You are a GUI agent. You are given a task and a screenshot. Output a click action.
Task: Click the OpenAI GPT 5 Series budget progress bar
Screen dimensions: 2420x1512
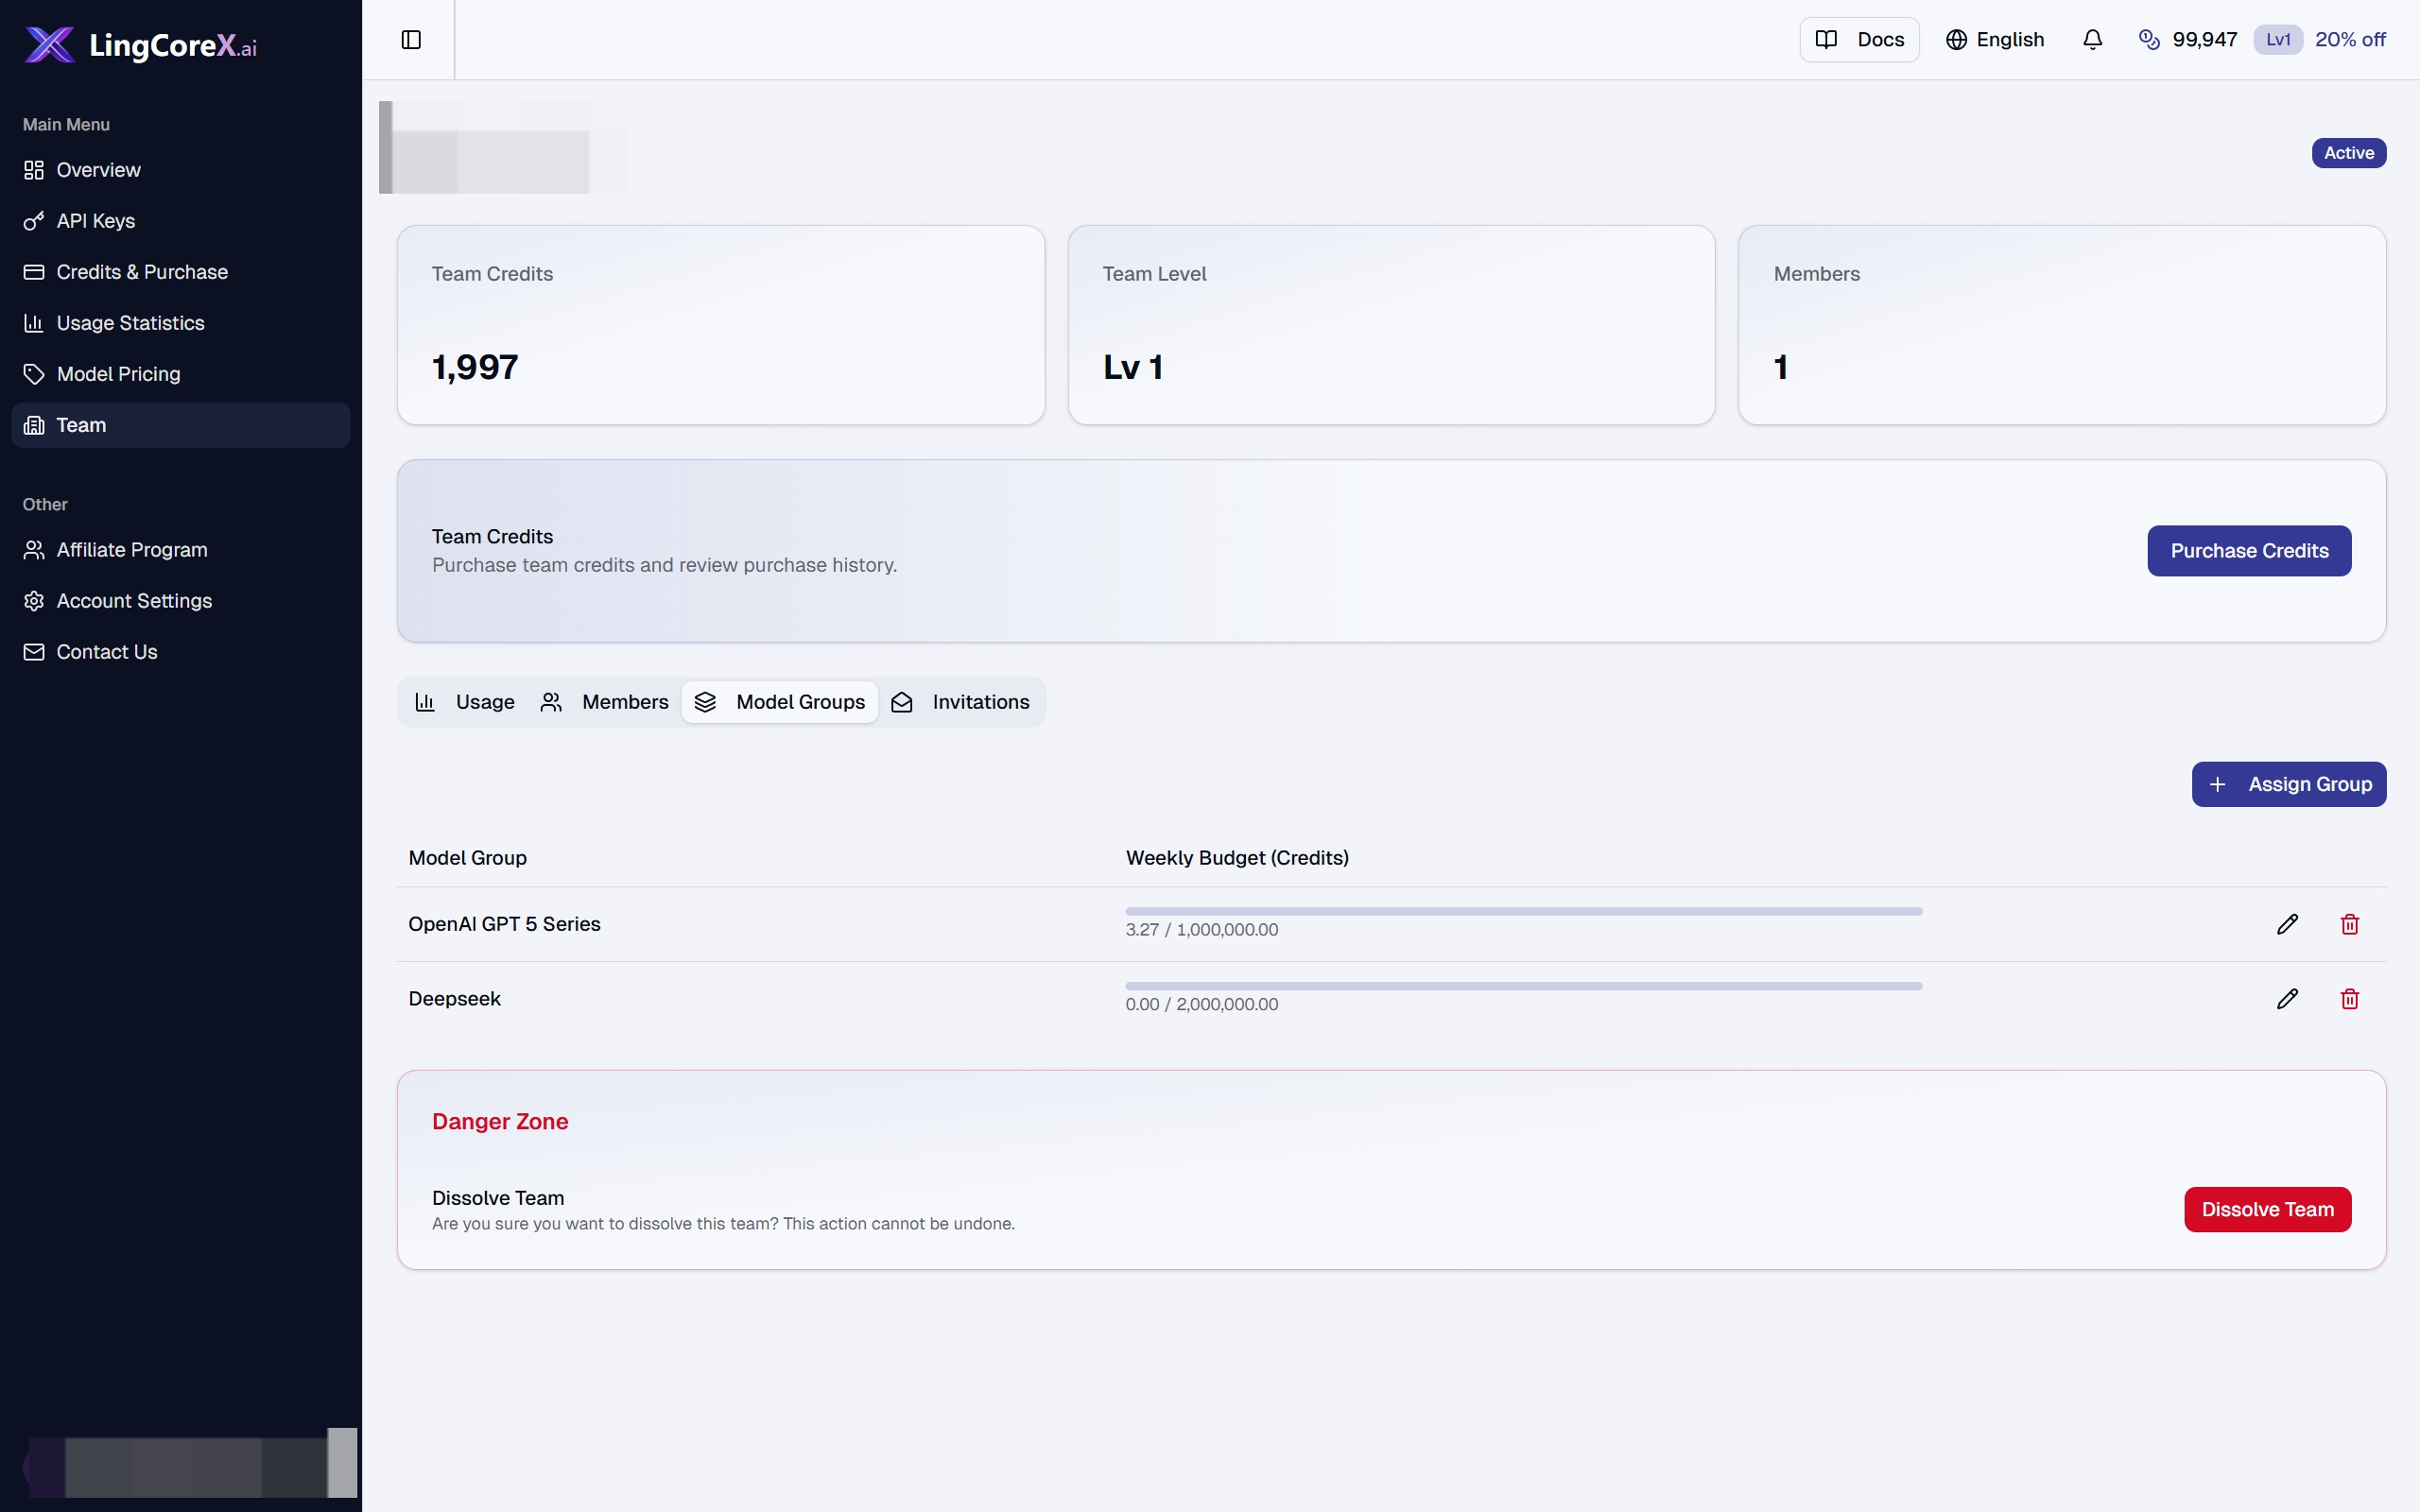[1523, 911]
